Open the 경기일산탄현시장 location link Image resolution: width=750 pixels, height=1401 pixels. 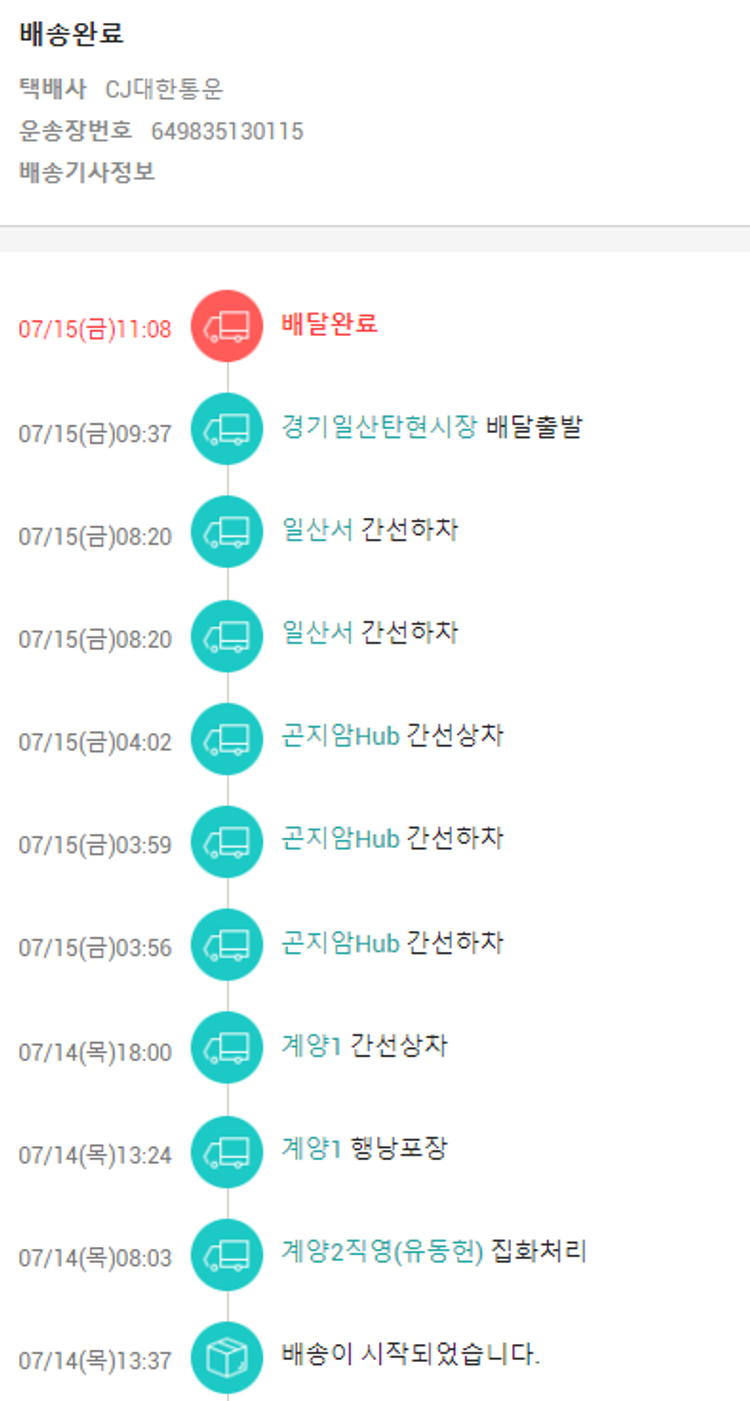pos(379,427)
